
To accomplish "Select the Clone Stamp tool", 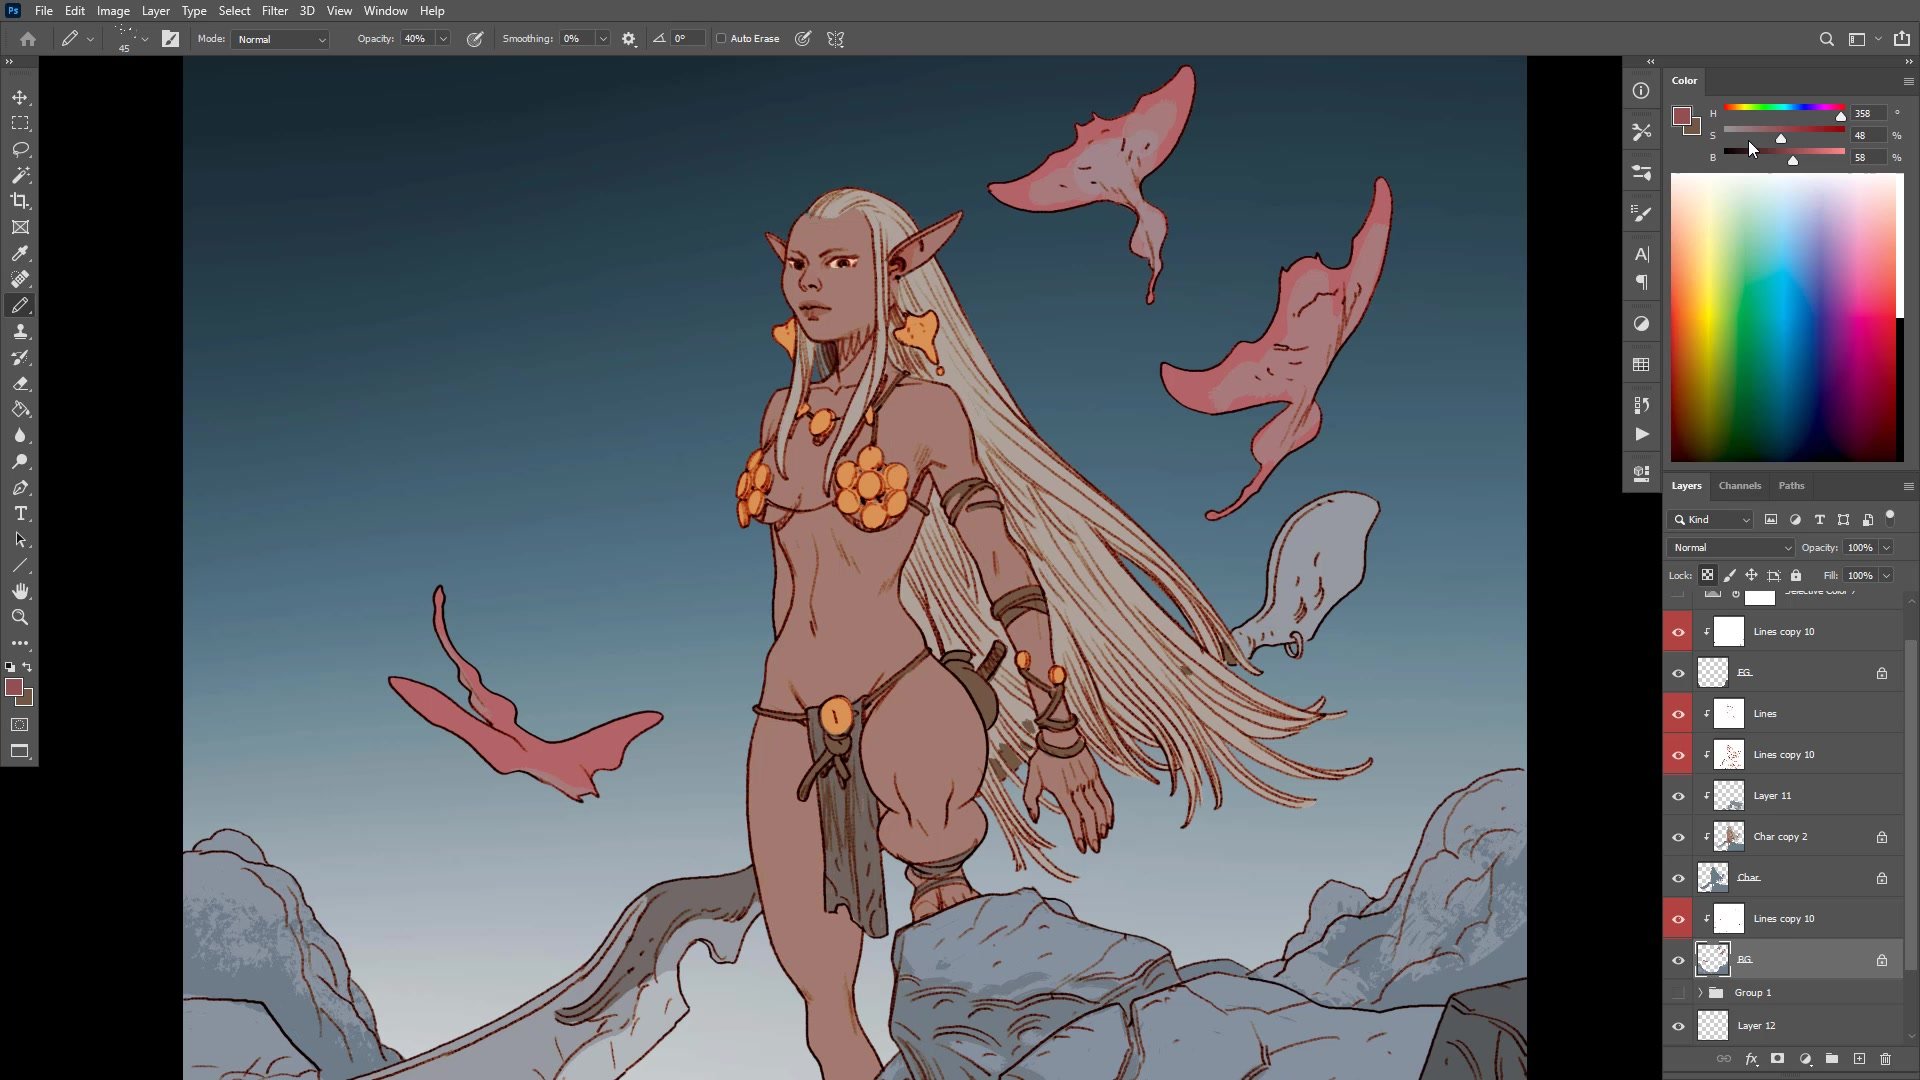I will click(20, 331).
